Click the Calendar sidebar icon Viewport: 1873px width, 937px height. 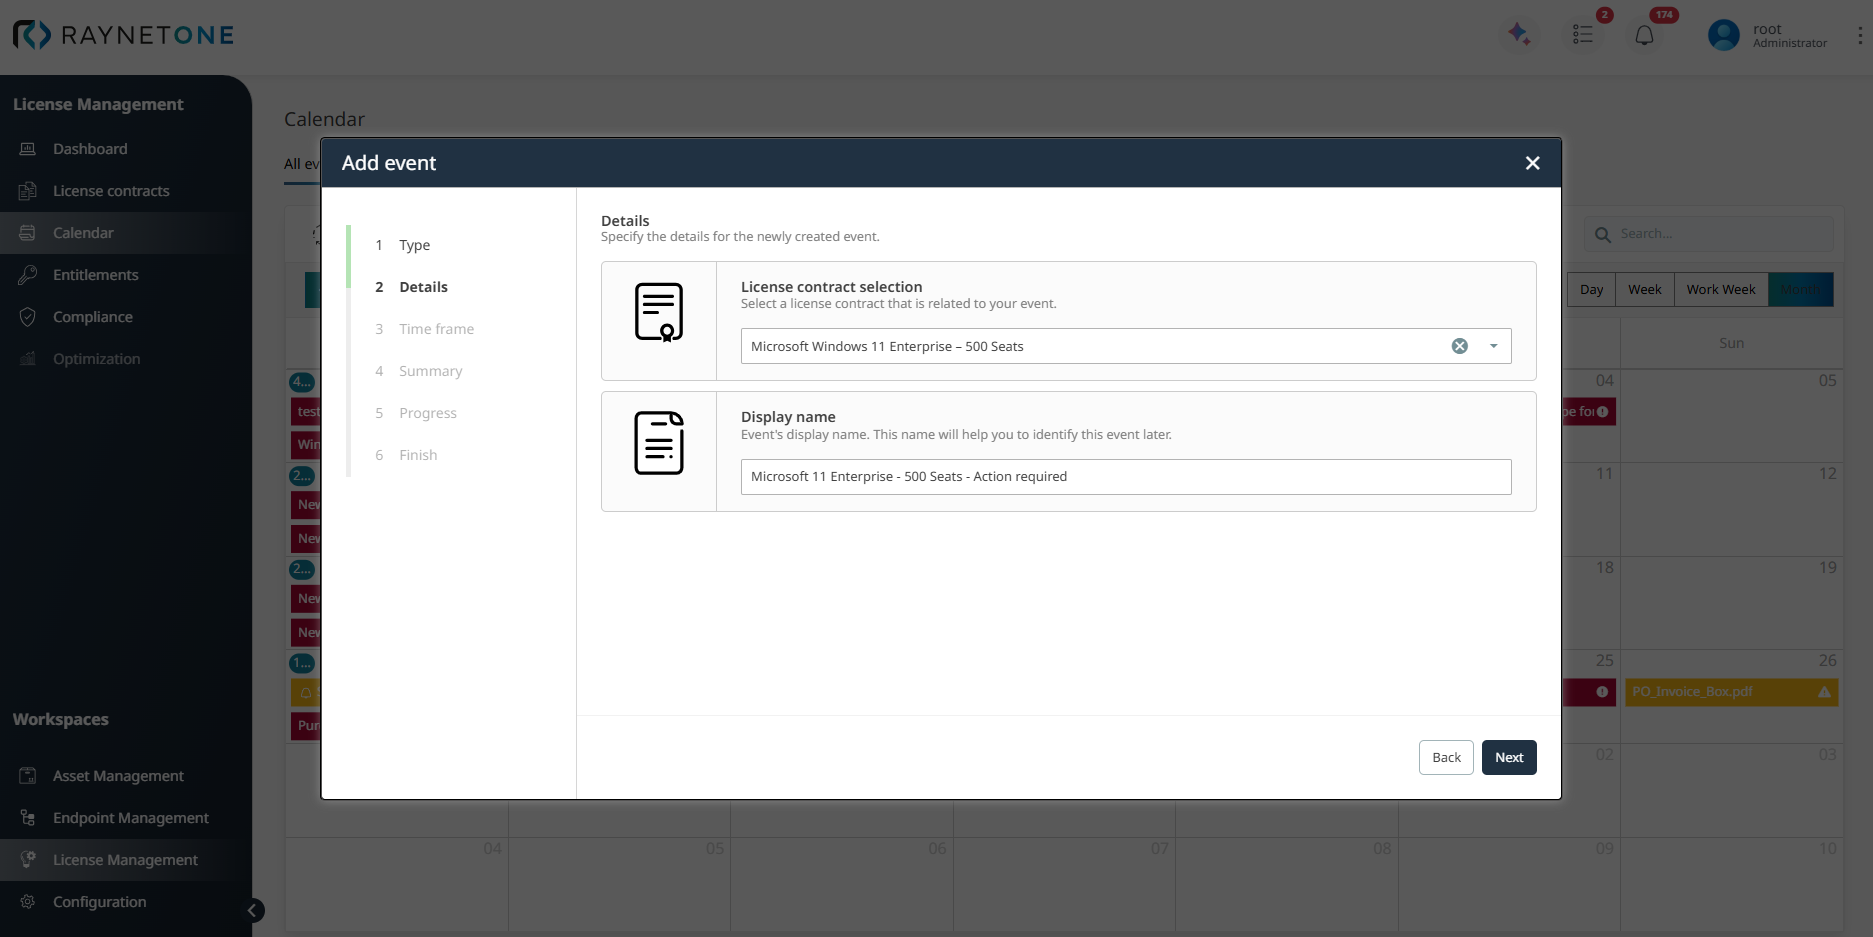coord(28,233)
